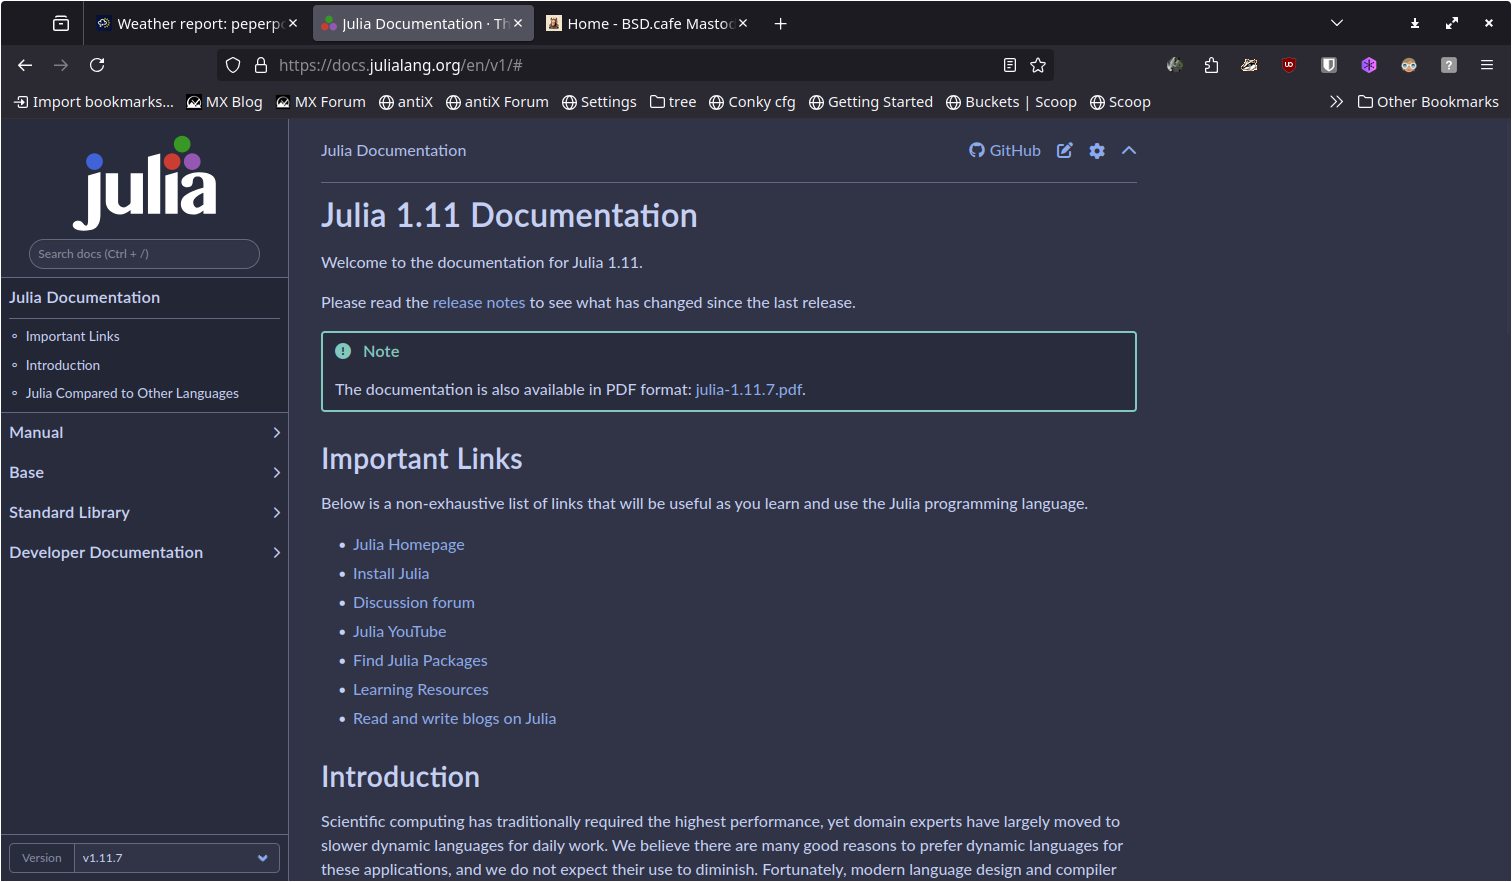The height and width of the screenshot is (882, 1512).
Task: Open the Other Bookmarks folder
Action: pyautogui.click(x=1428, y=101)
